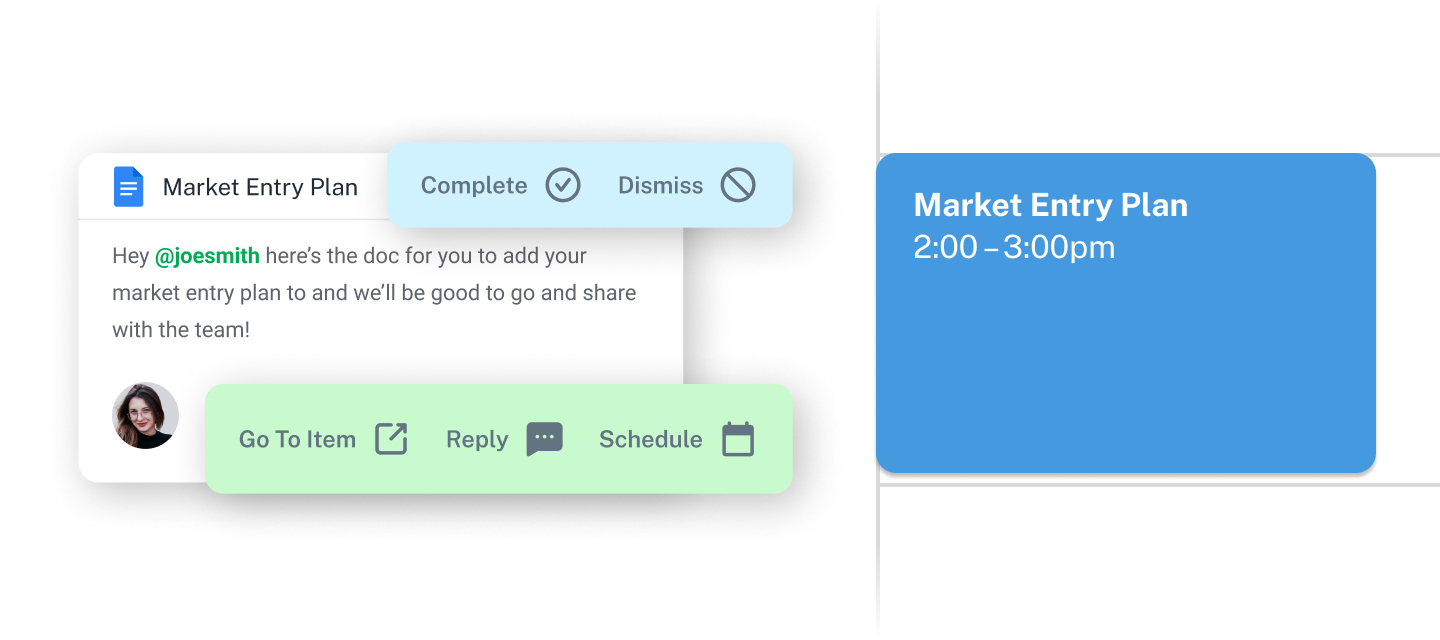Click the Complete button
Image resolution: width=1440 pixels, height=640 pixels.
(x=475, y=185)
